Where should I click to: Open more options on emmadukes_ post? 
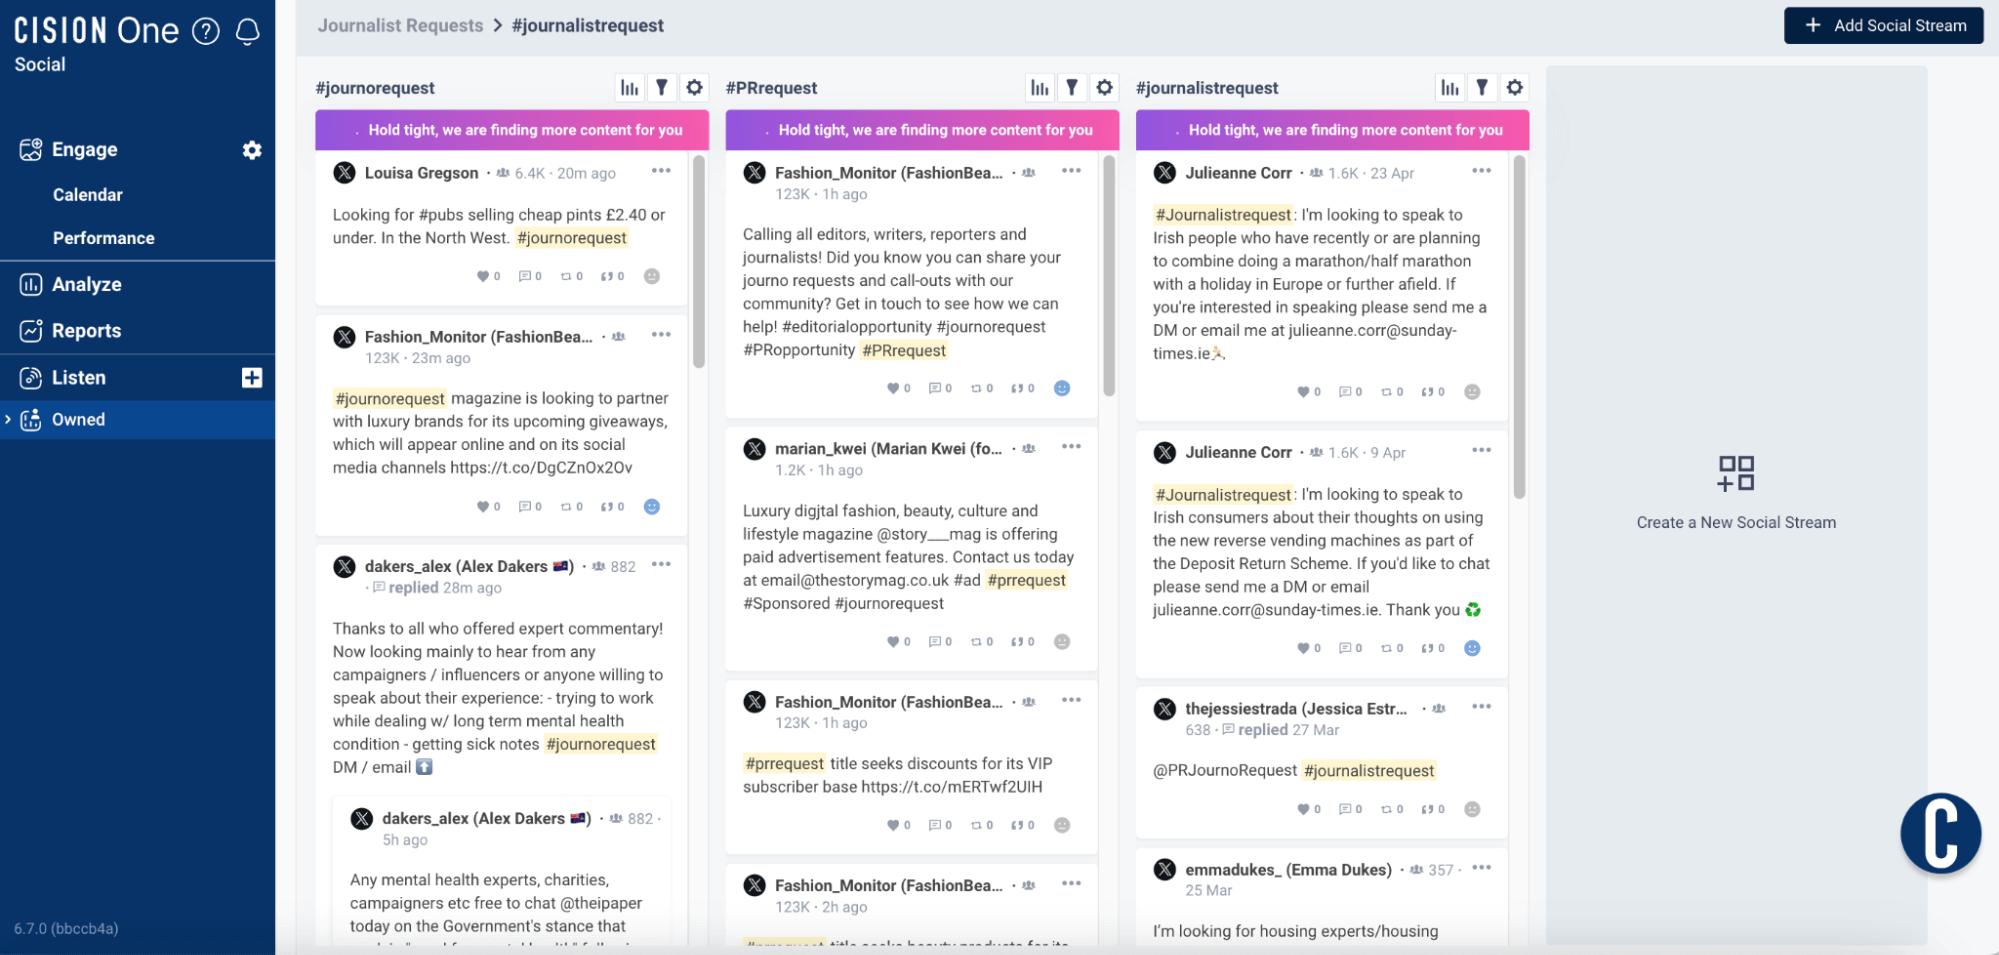pyautogui.click(x=1483, y=868)
